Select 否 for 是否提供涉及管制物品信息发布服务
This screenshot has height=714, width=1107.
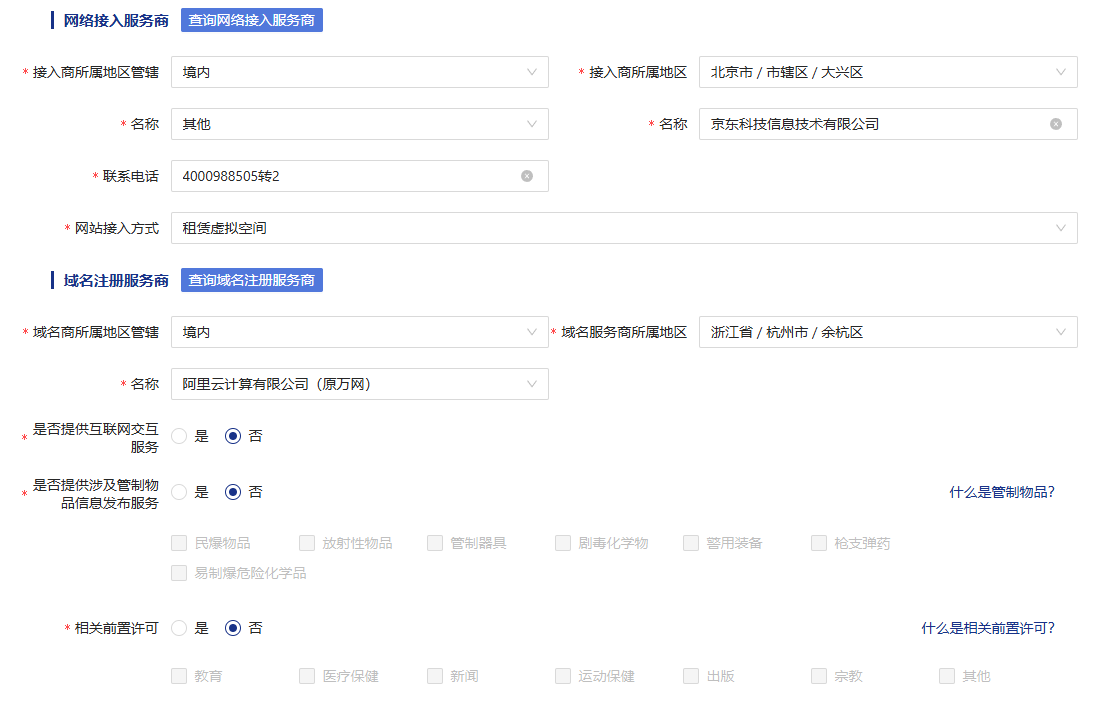point(234,492)
